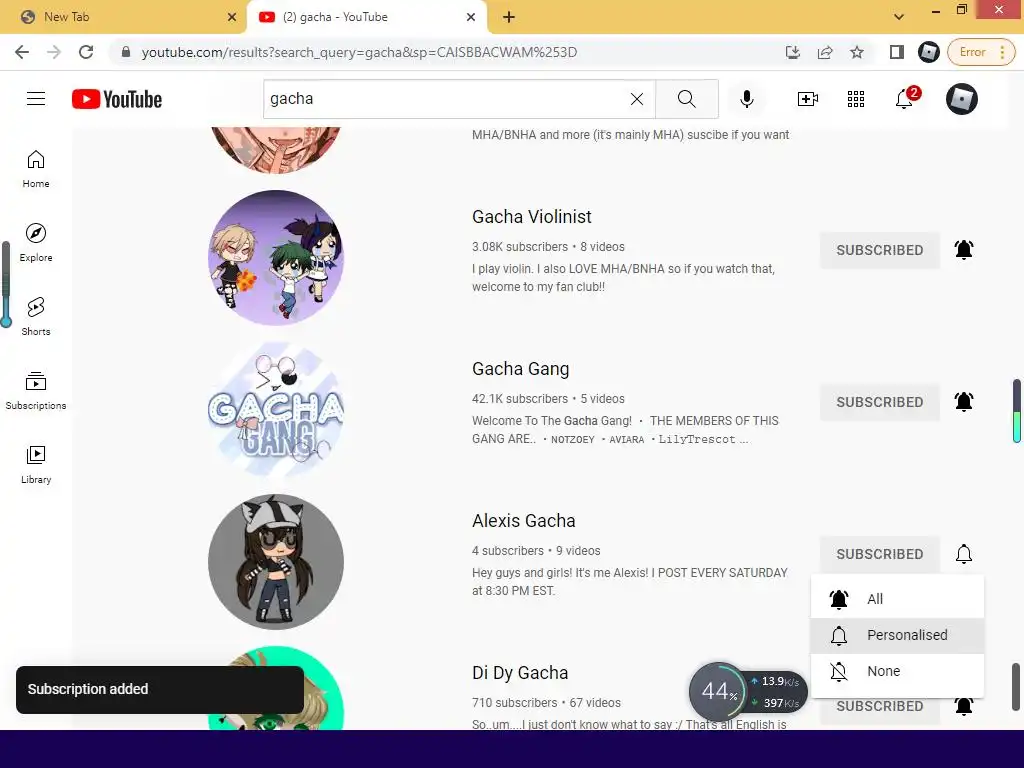The width and height of the screenshot is (1024, 768).
Task: Start voice search with the microphone
Action: 747,99
